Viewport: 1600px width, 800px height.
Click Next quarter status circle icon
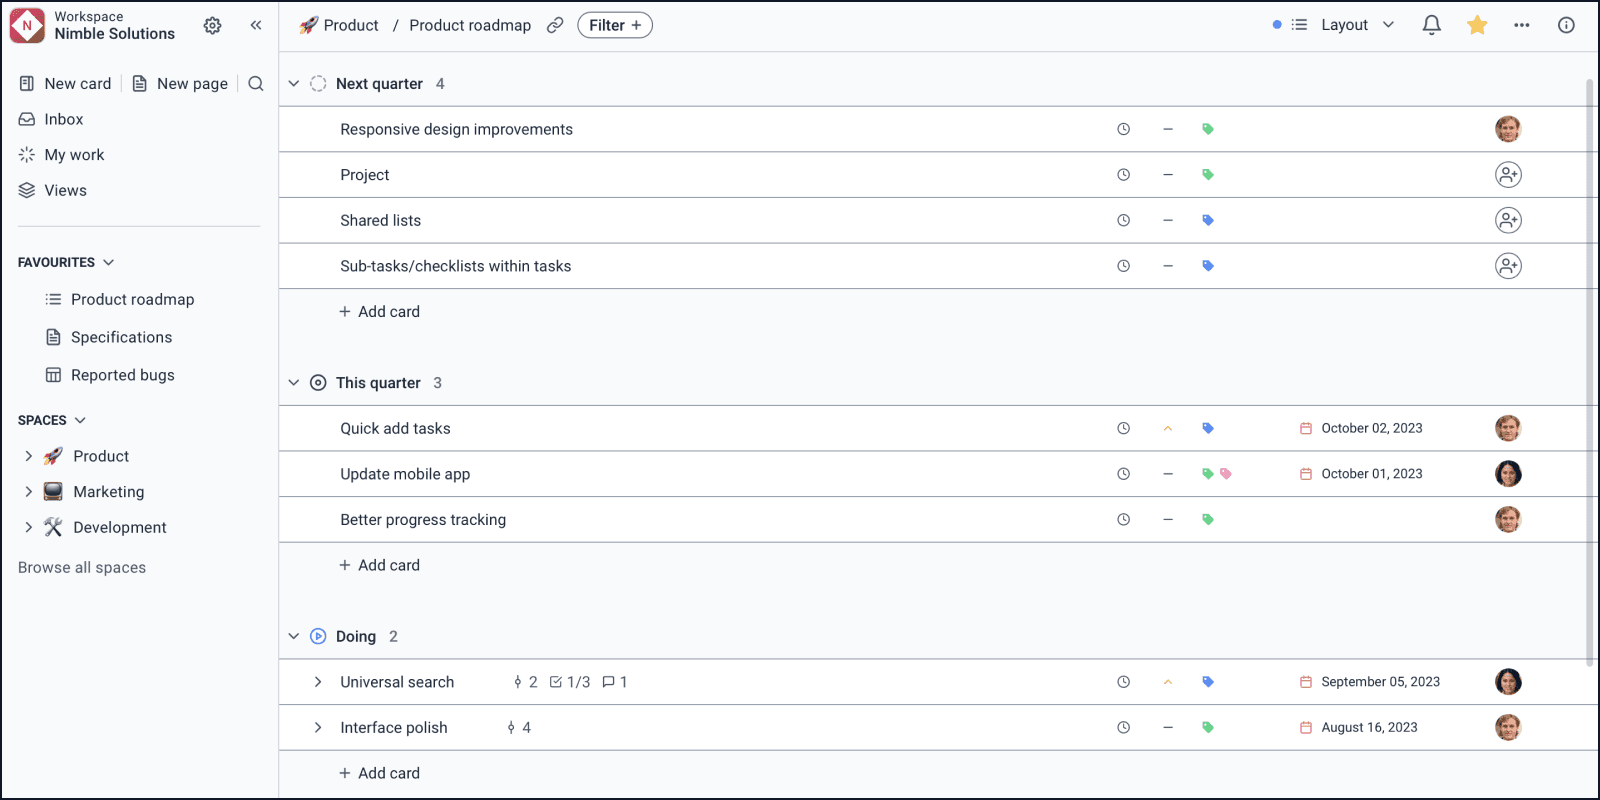tap(318, 84)
